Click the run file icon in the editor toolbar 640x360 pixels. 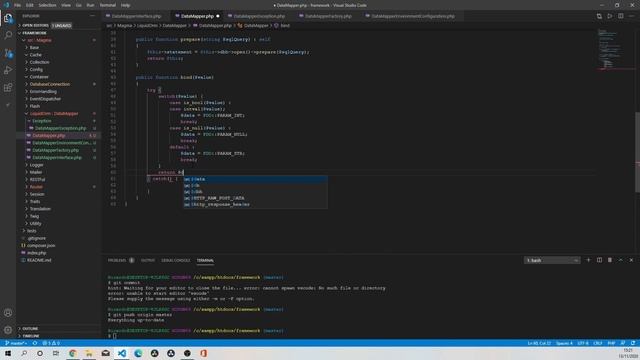610,16
